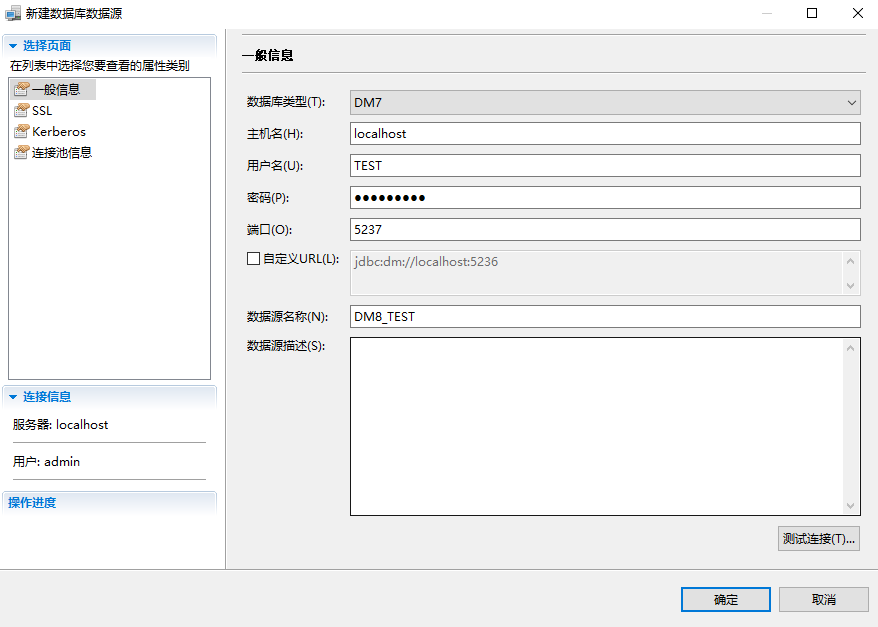The height and width of the screenshot is (627, 878).
Task: Click the 端口 5237 field
Action: [x=605, y=230]
